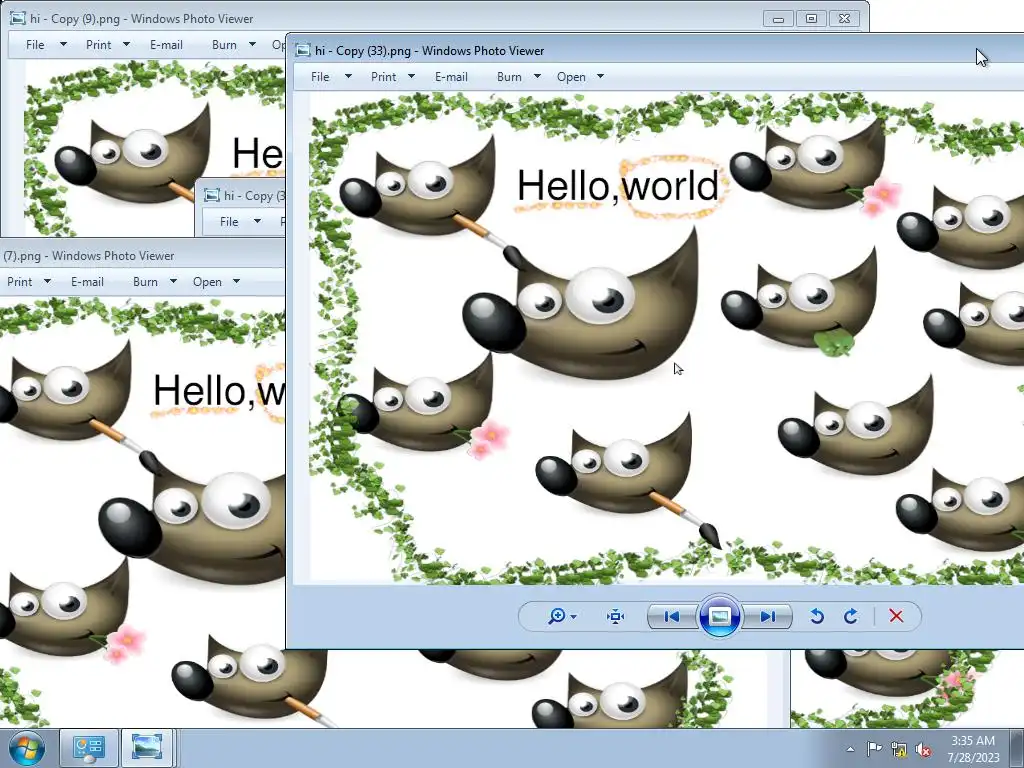Viewport: 1024px width, 768px height.
Task: Open the network status tray icon
Action: (x=899, y=750)
